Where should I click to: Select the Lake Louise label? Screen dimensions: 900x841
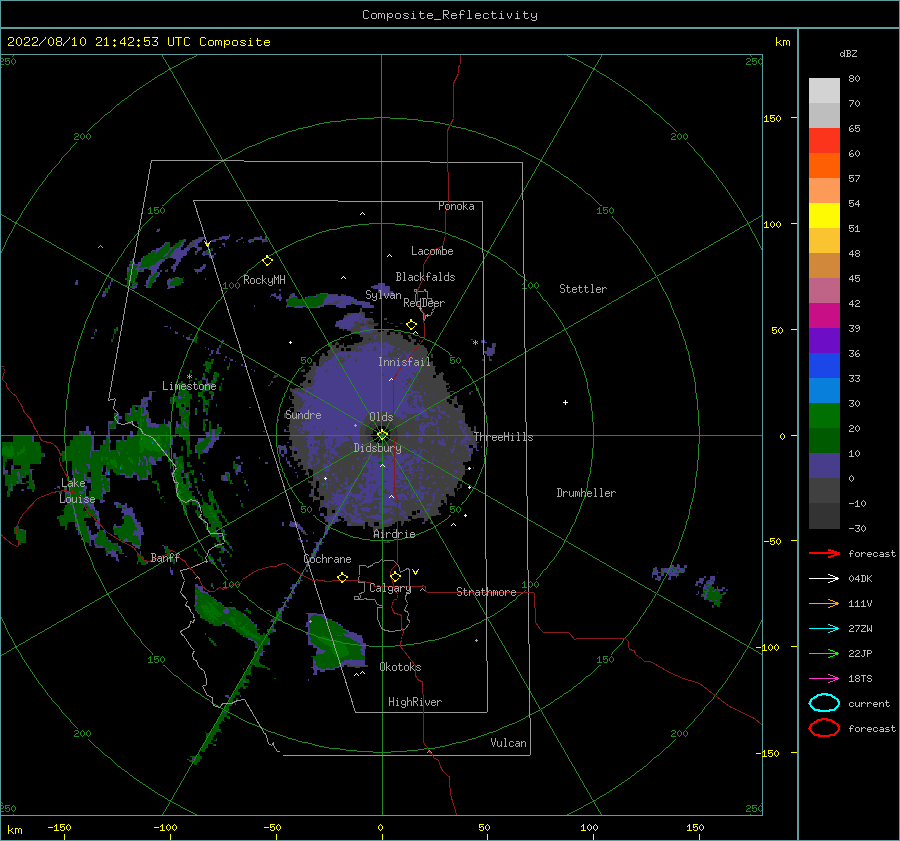click(x=77, y=491)
